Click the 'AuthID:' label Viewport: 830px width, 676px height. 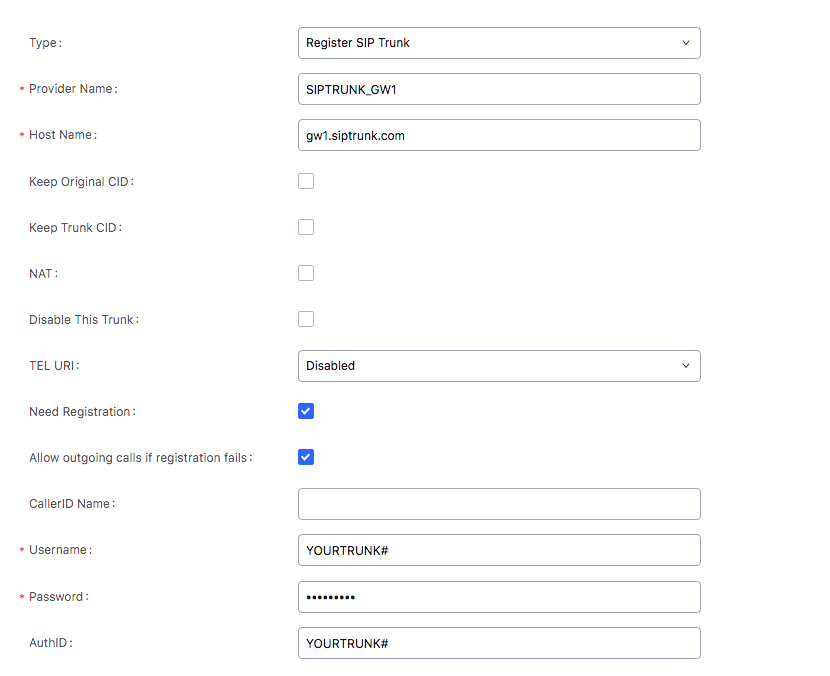click(x=51, y=643)
